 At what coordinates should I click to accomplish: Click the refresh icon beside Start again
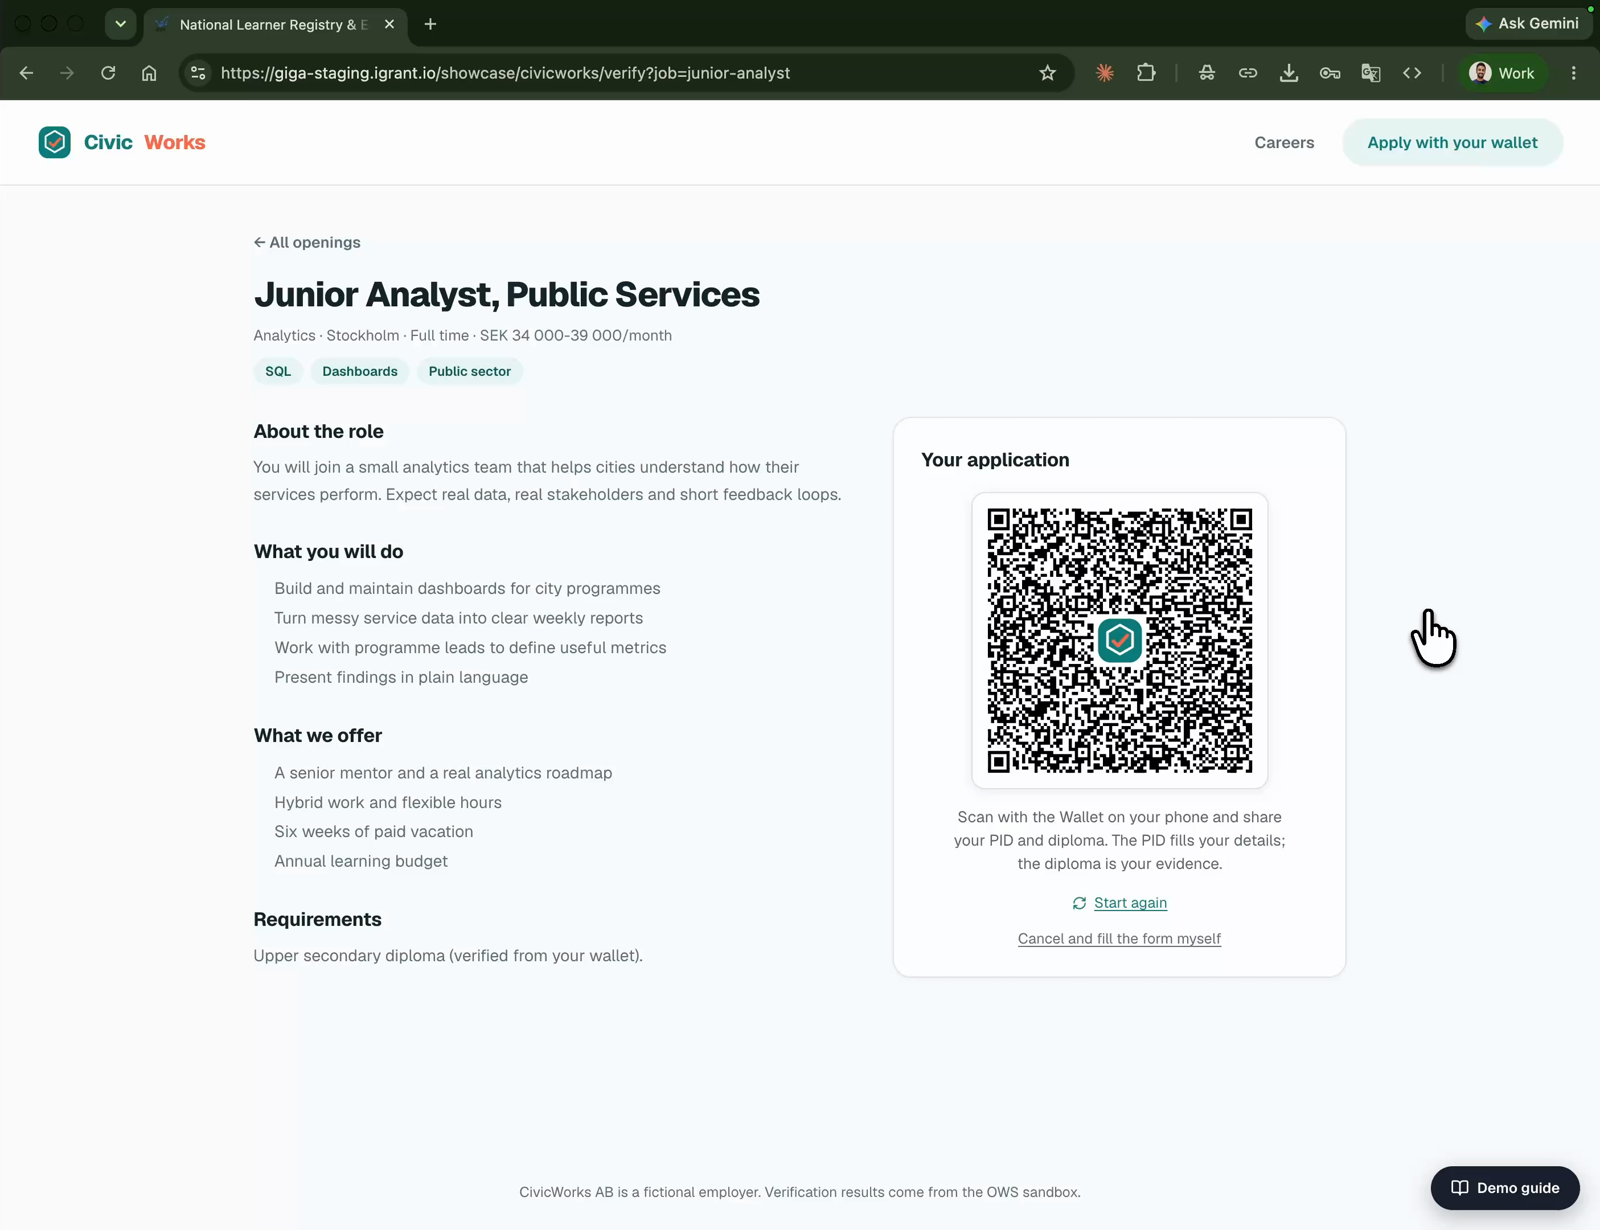[1079, 903]
